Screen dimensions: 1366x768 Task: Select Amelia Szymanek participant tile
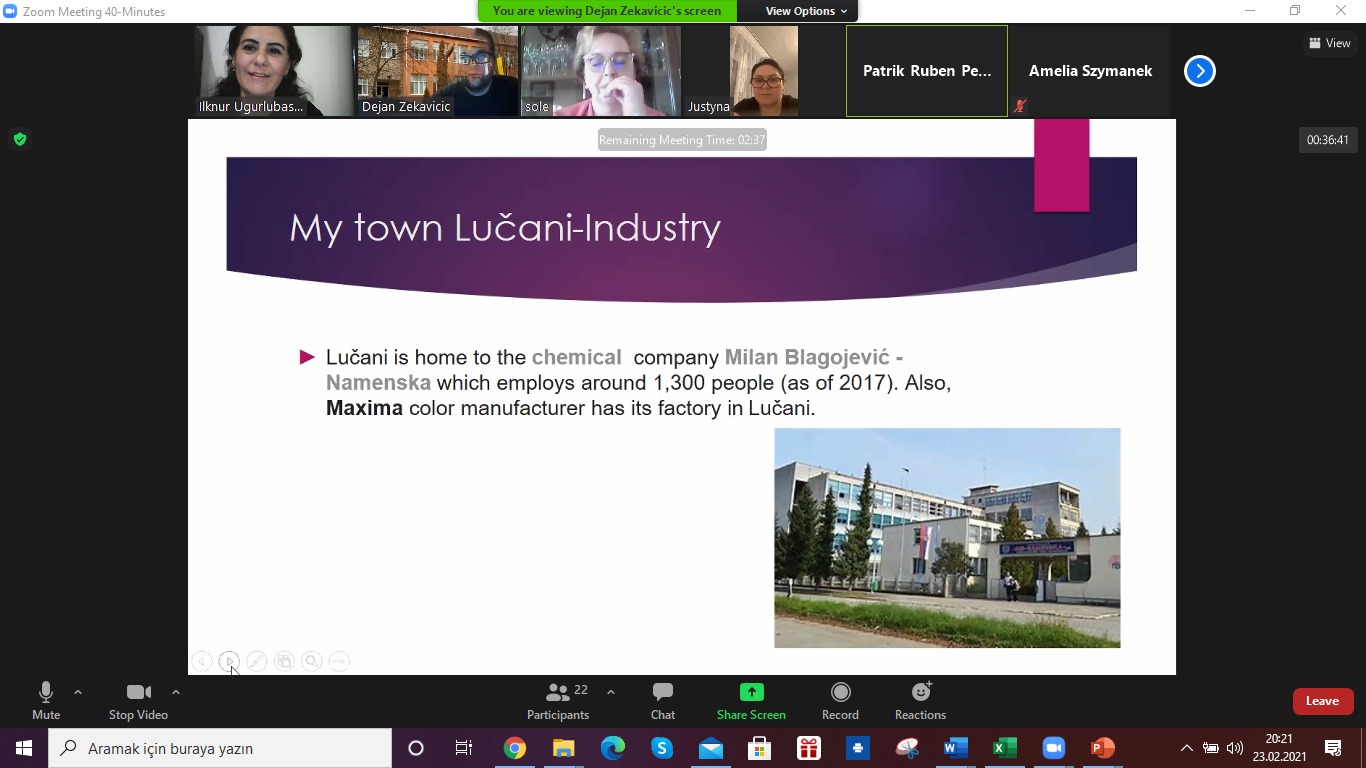[x=1090, y=71]
